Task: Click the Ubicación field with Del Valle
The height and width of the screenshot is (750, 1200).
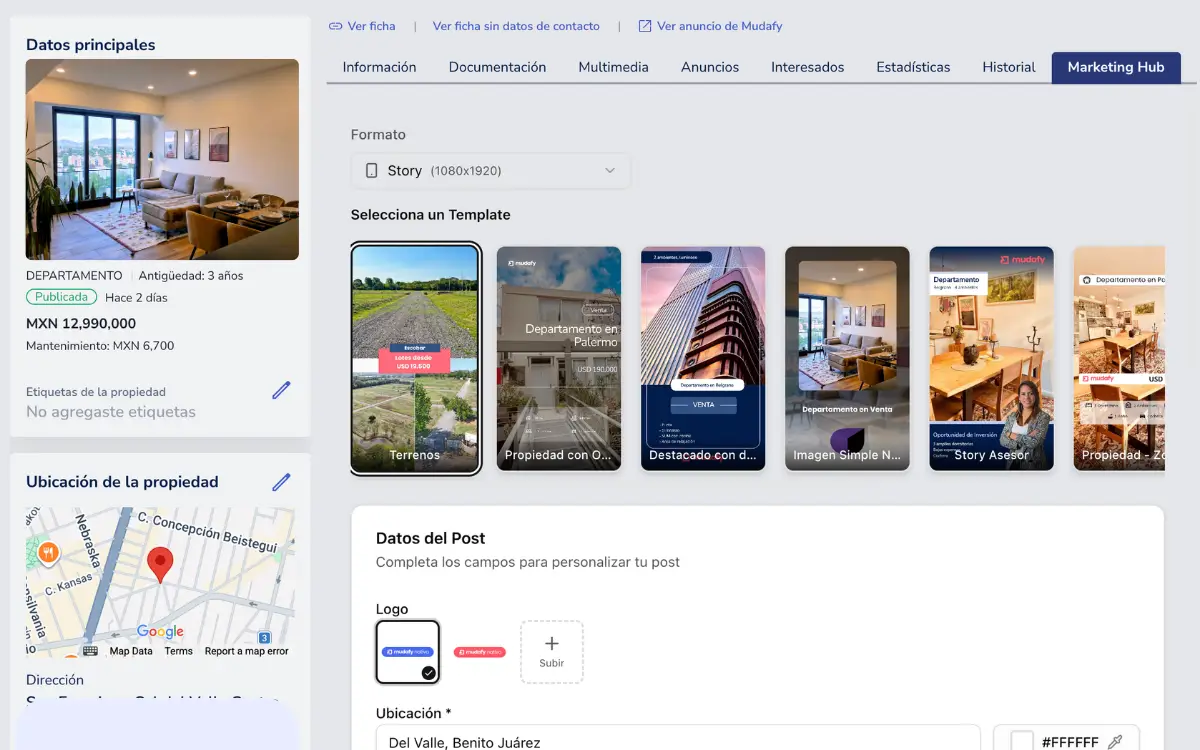Action: [678, 740]
